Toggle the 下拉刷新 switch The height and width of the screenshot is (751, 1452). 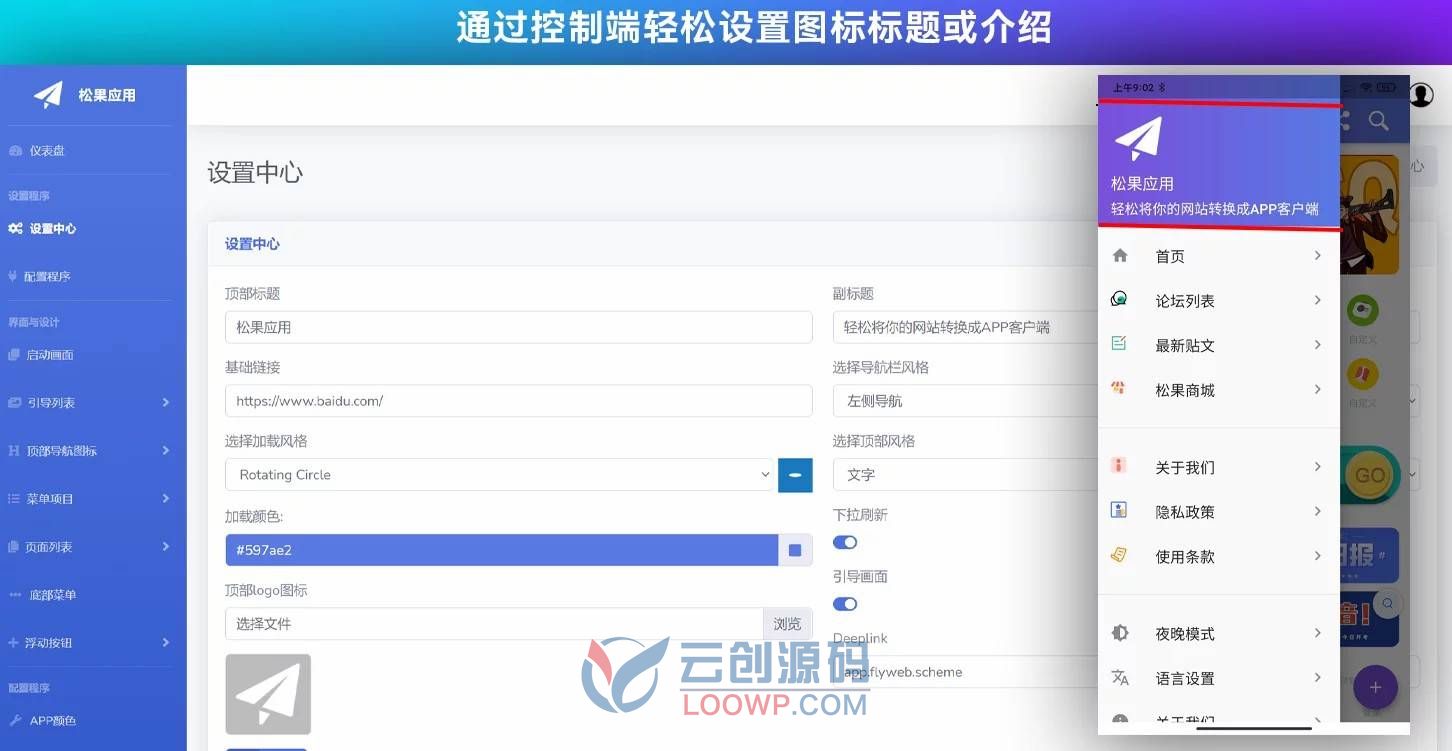coord(845,542)
